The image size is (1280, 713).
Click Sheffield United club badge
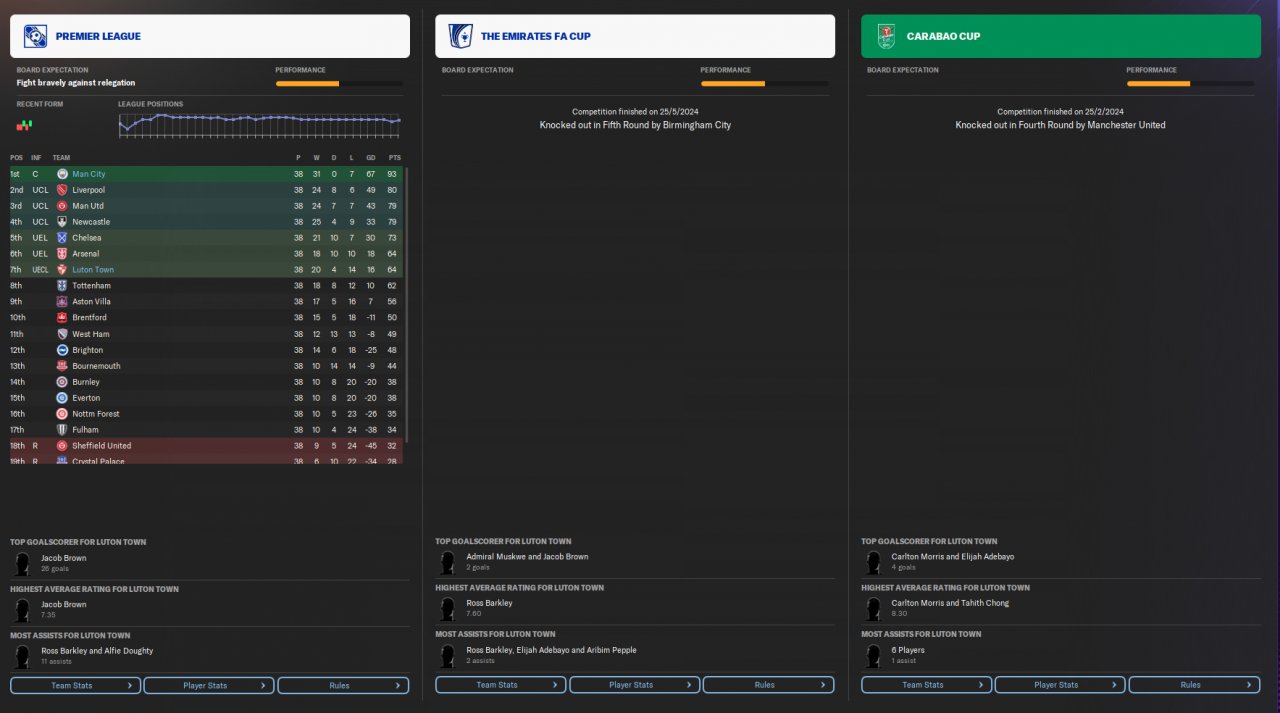[62, 446]
